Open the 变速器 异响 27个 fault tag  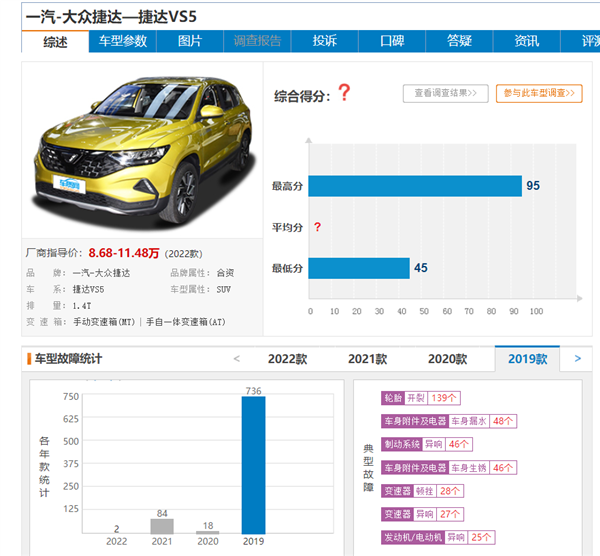click(x=422, y=514)
